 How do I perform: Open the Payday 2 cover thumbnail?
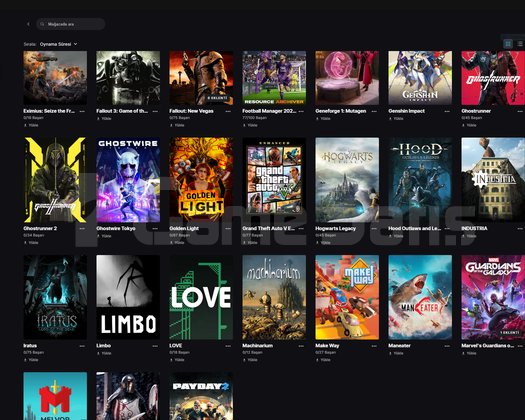[201, 396]
